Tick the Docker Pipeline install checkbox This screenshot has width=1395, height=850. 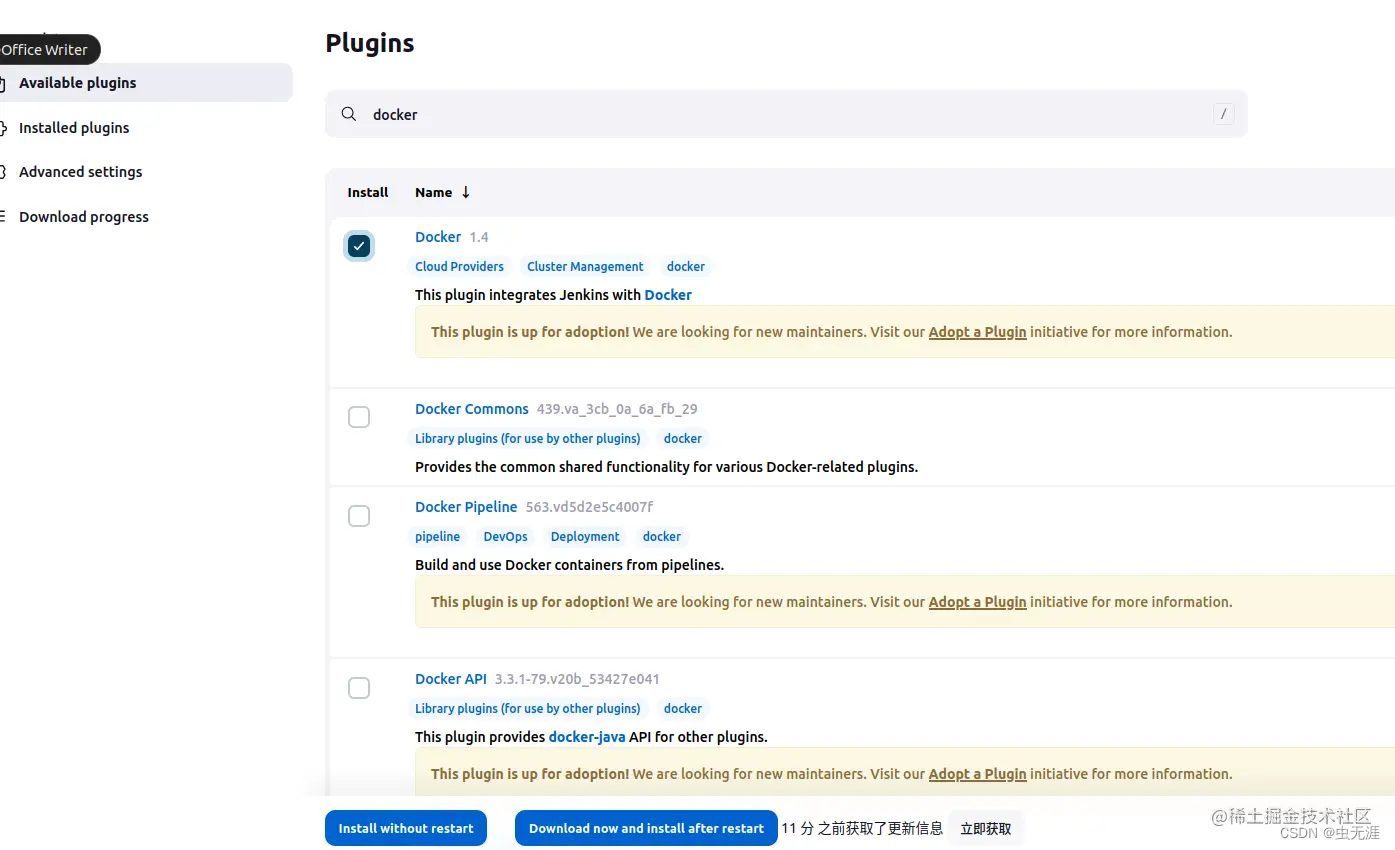[x=359, y=515]
